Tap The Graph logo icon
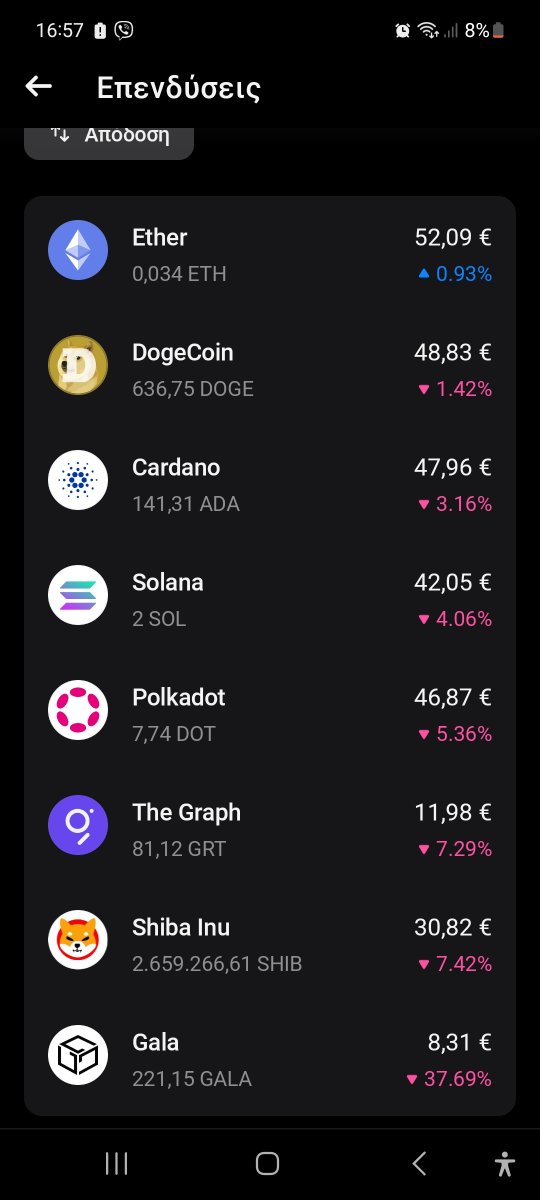This screenshot has height=1200, width=540. pos(78,825)
